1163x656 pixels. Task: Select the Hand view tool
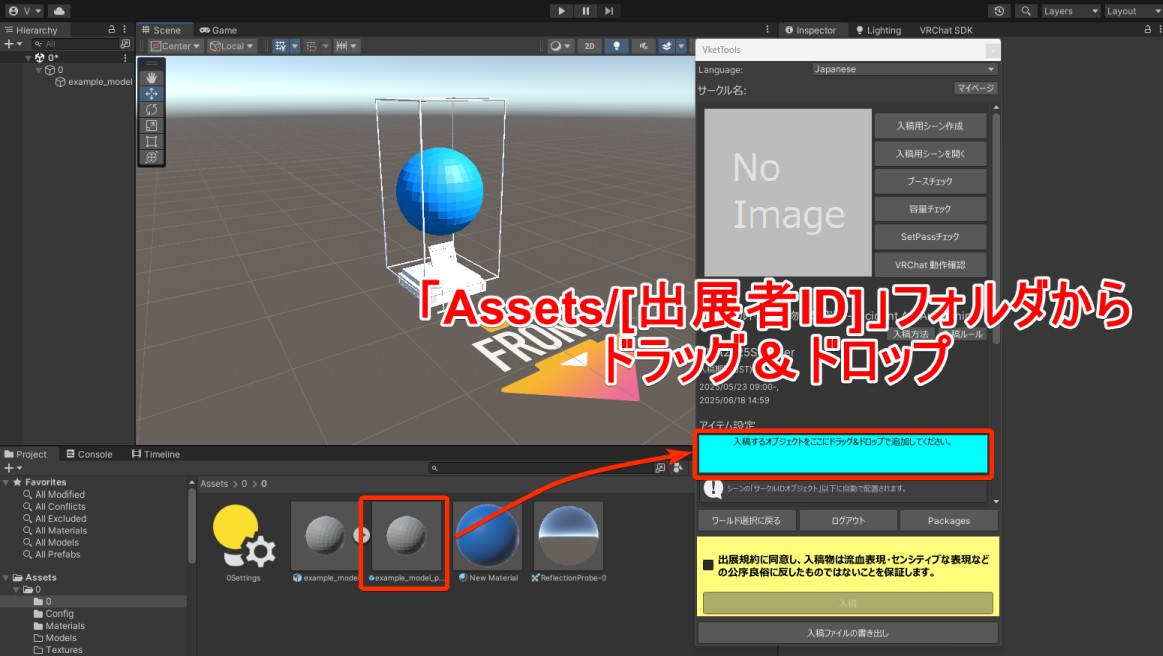[151, 78]
